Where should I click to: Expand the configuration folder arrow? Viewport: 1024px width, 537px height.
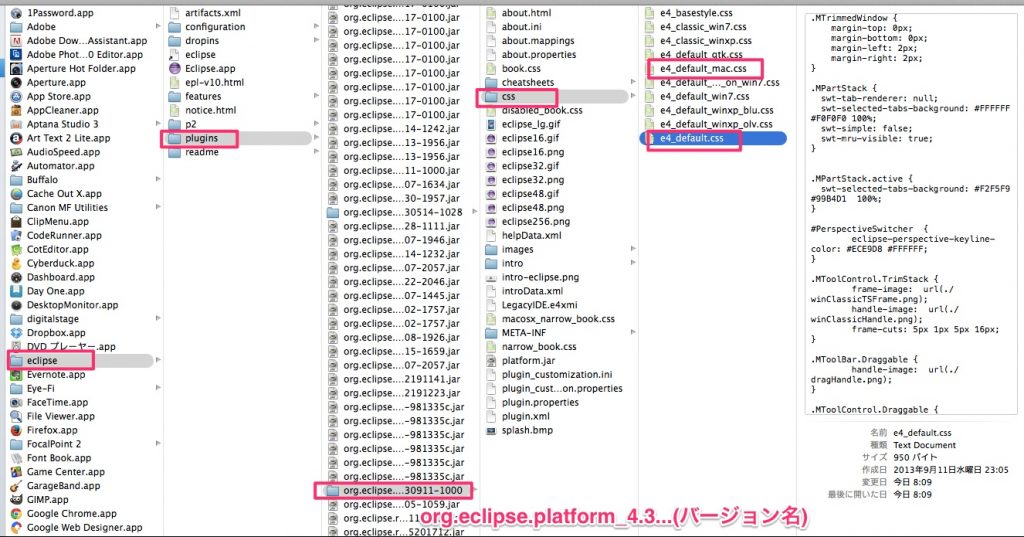316,27
